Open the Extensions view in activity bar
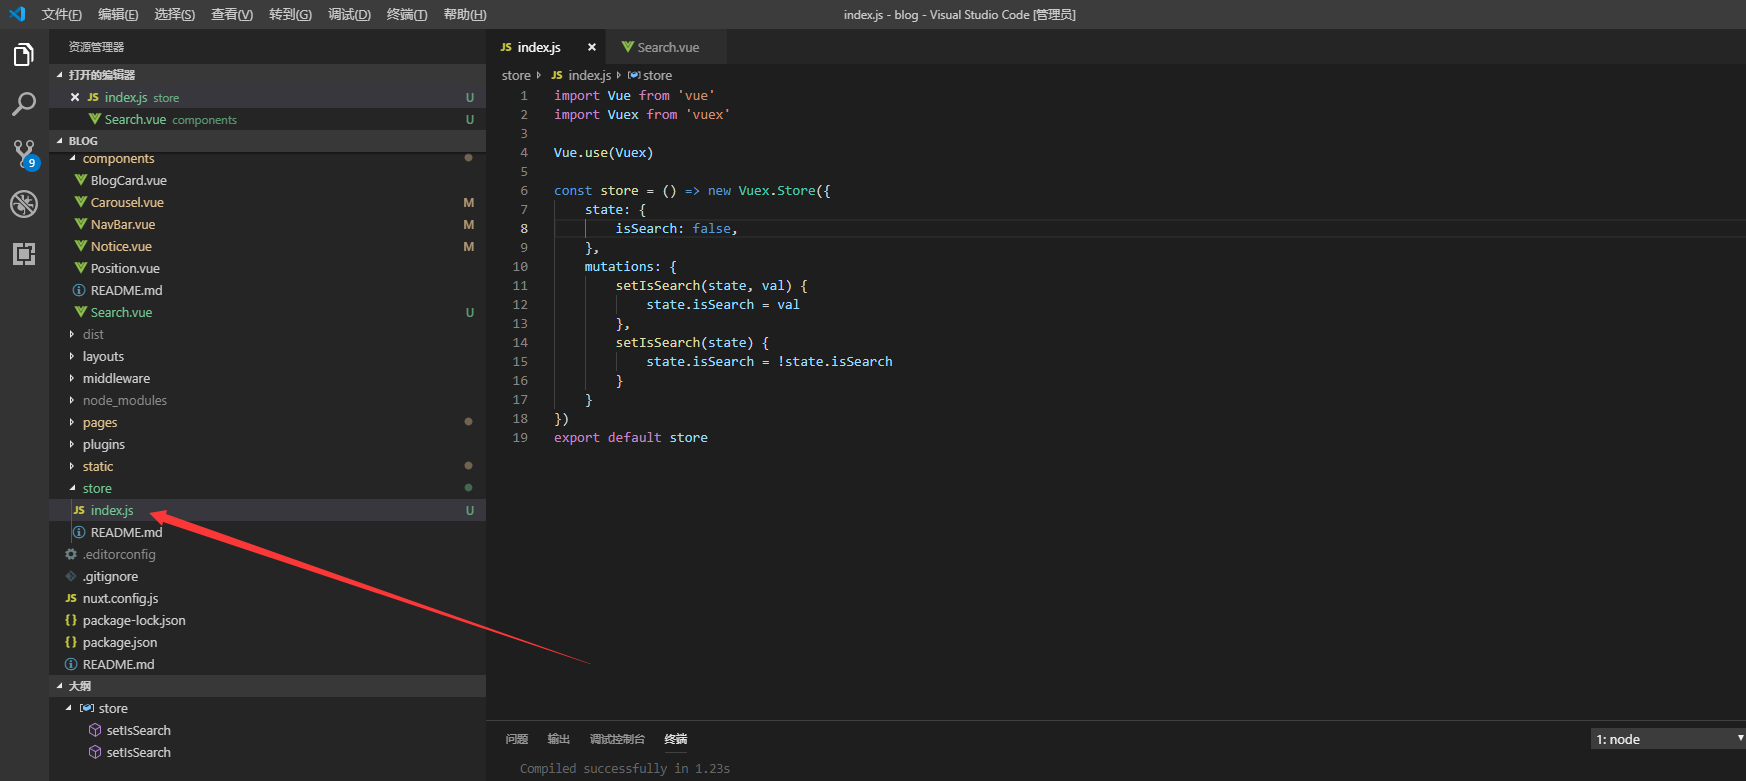 tap(24, 254)
